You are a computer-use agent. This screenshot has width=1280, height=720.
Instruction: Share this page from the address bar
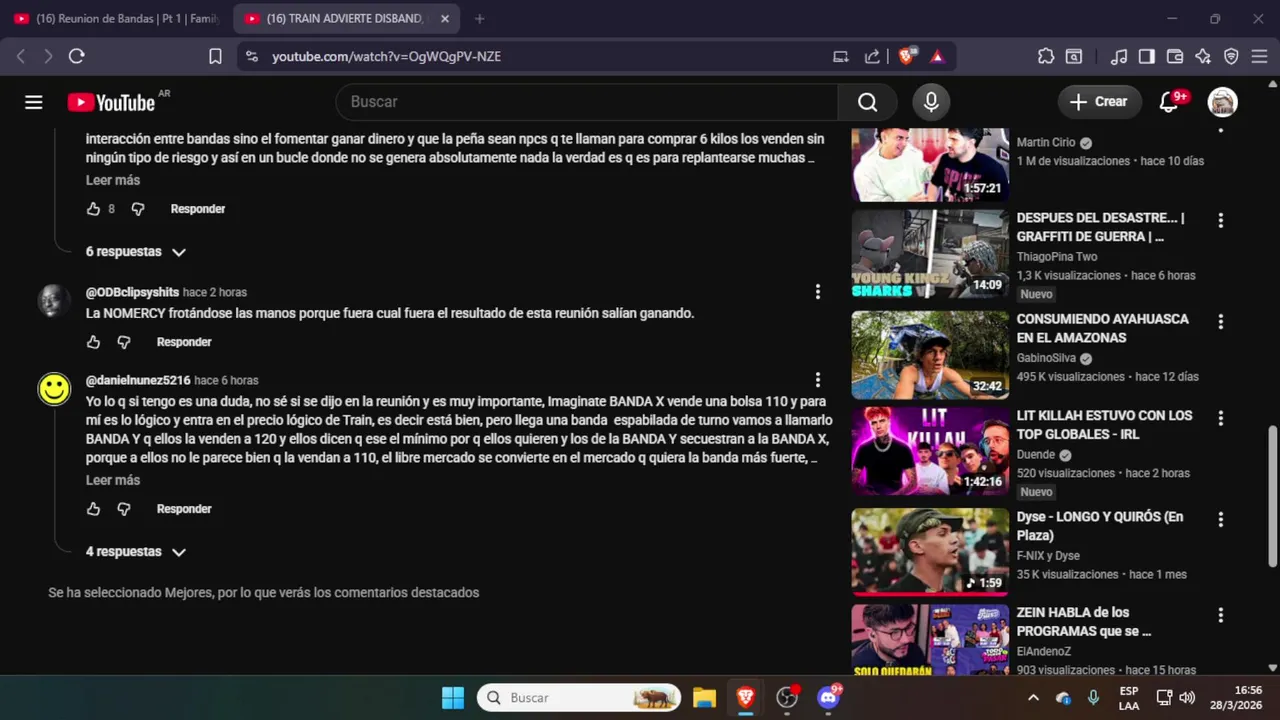click(872, 57)
